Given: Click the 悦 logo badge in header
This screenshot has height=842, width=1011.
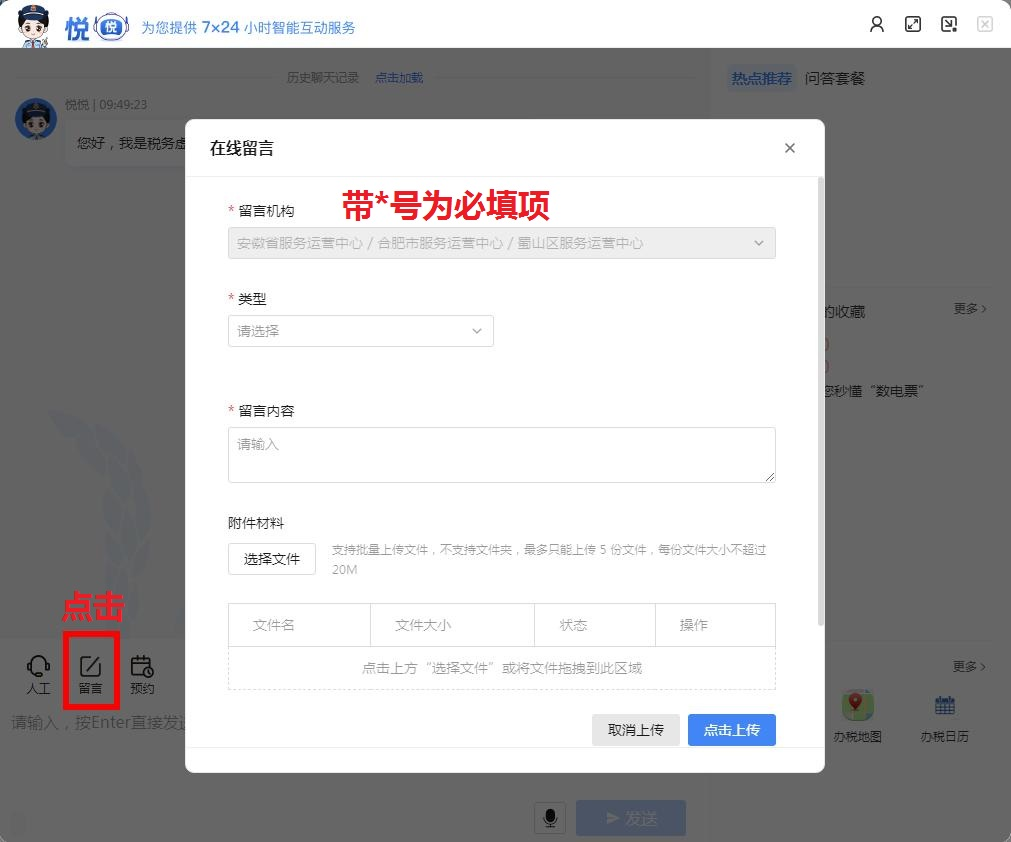Looking at the screenshot, I should [x=111, y=27].
